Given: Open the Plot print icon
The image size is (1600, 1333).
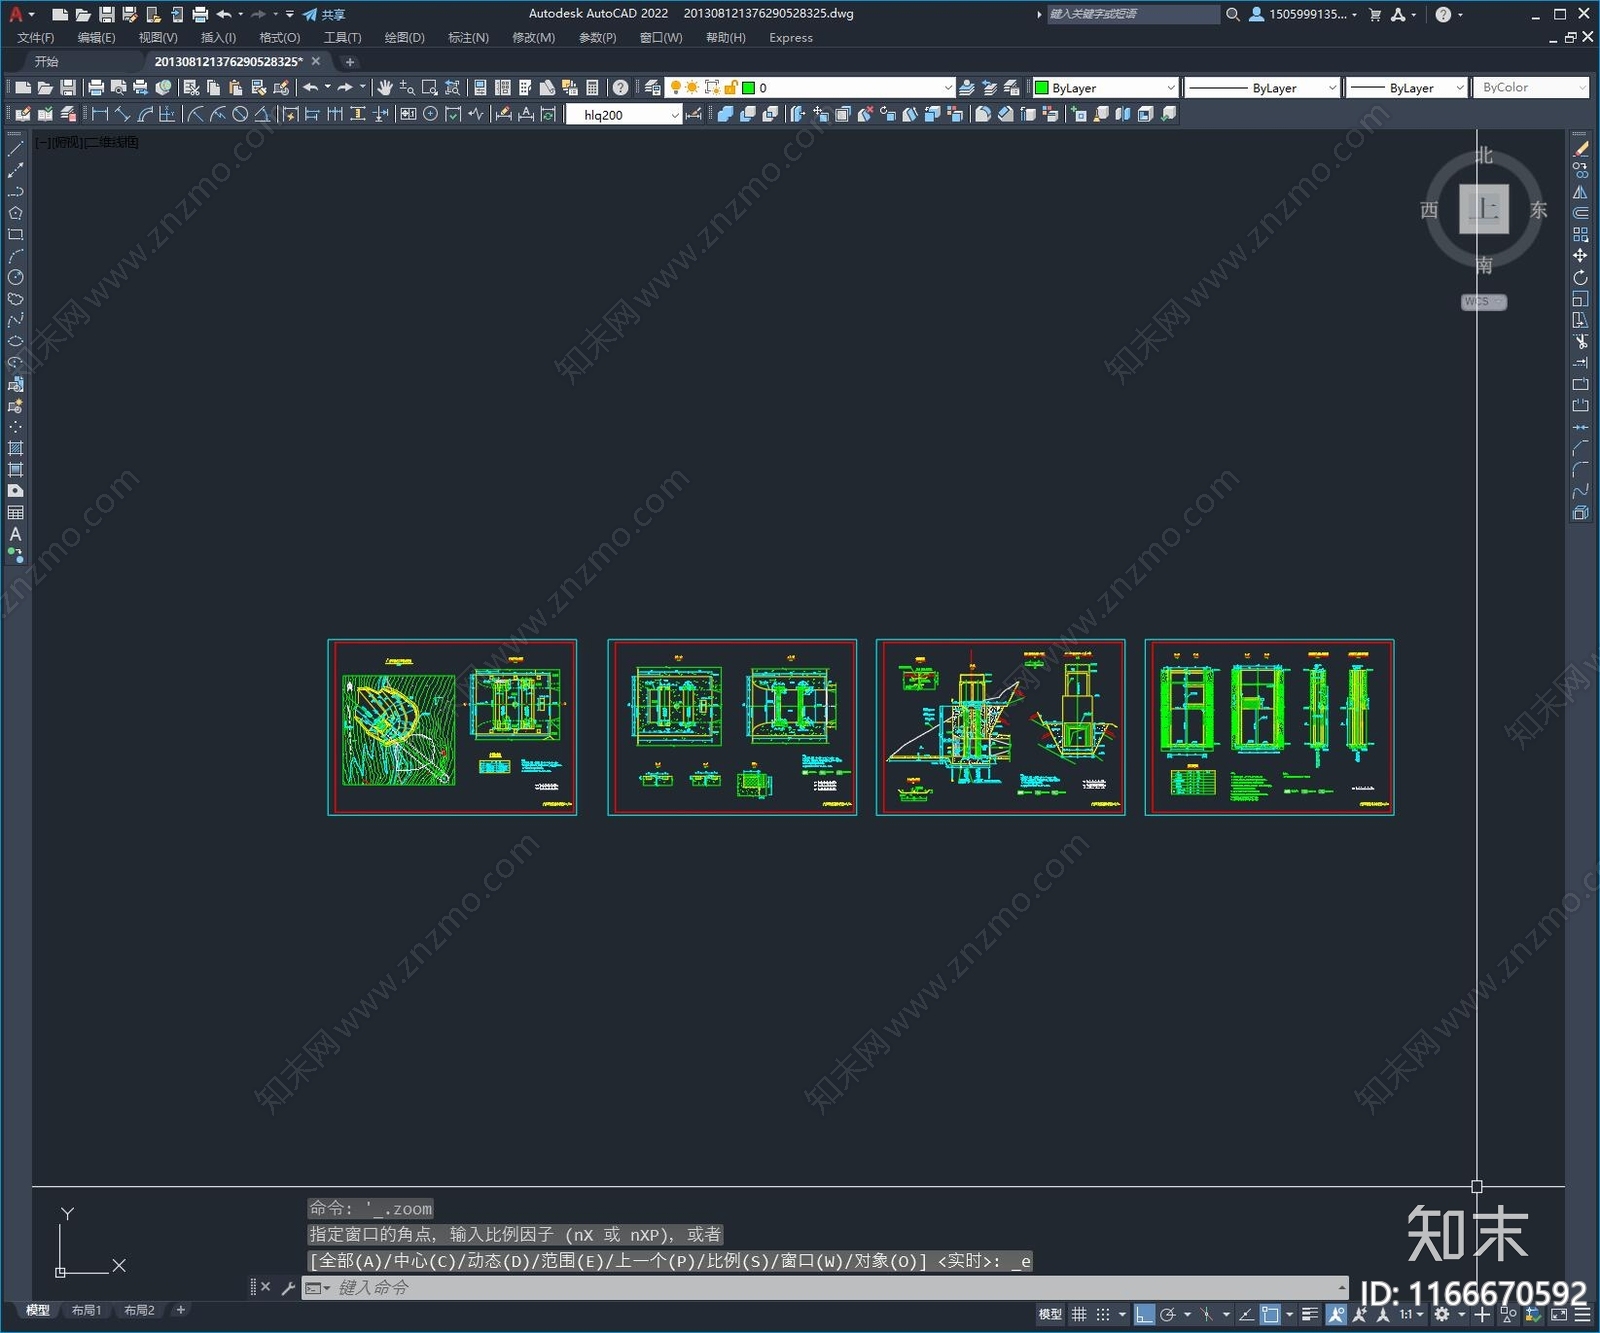Looking at the screenshot, I should (x=96, y=88).
